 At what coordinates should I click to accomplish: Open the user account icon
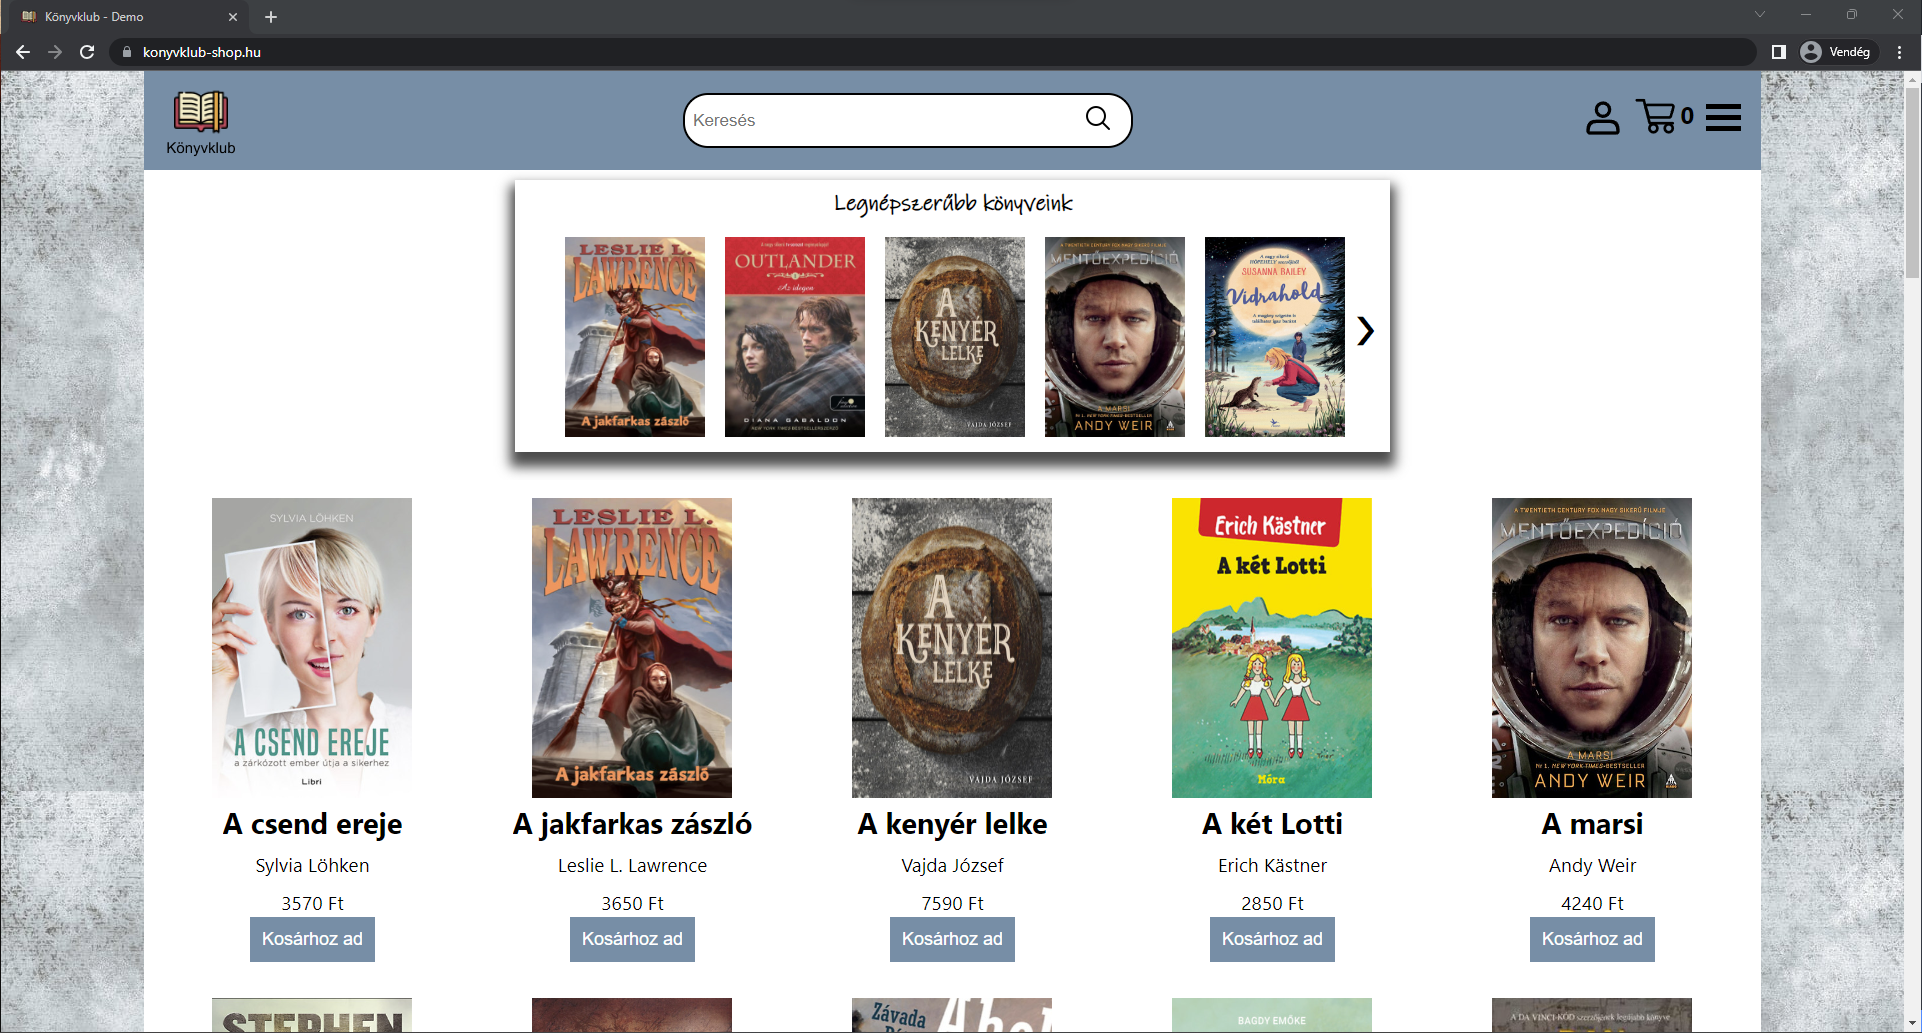pyautogui.click(x=1602, y=118)
